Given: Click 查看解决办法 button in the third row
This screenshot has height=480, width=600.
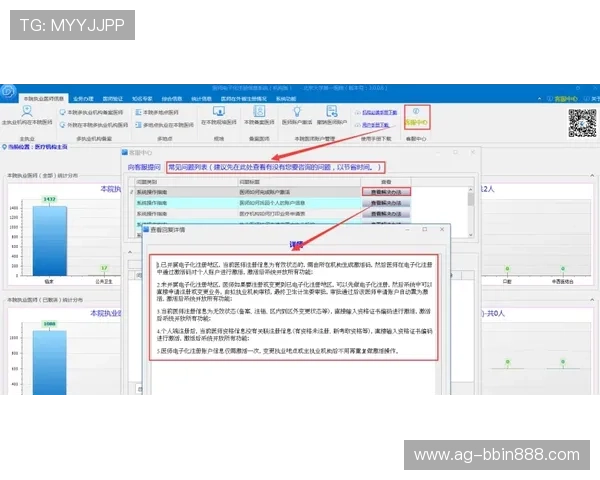Looking at the screenshot, I should [x=386, y=214].
